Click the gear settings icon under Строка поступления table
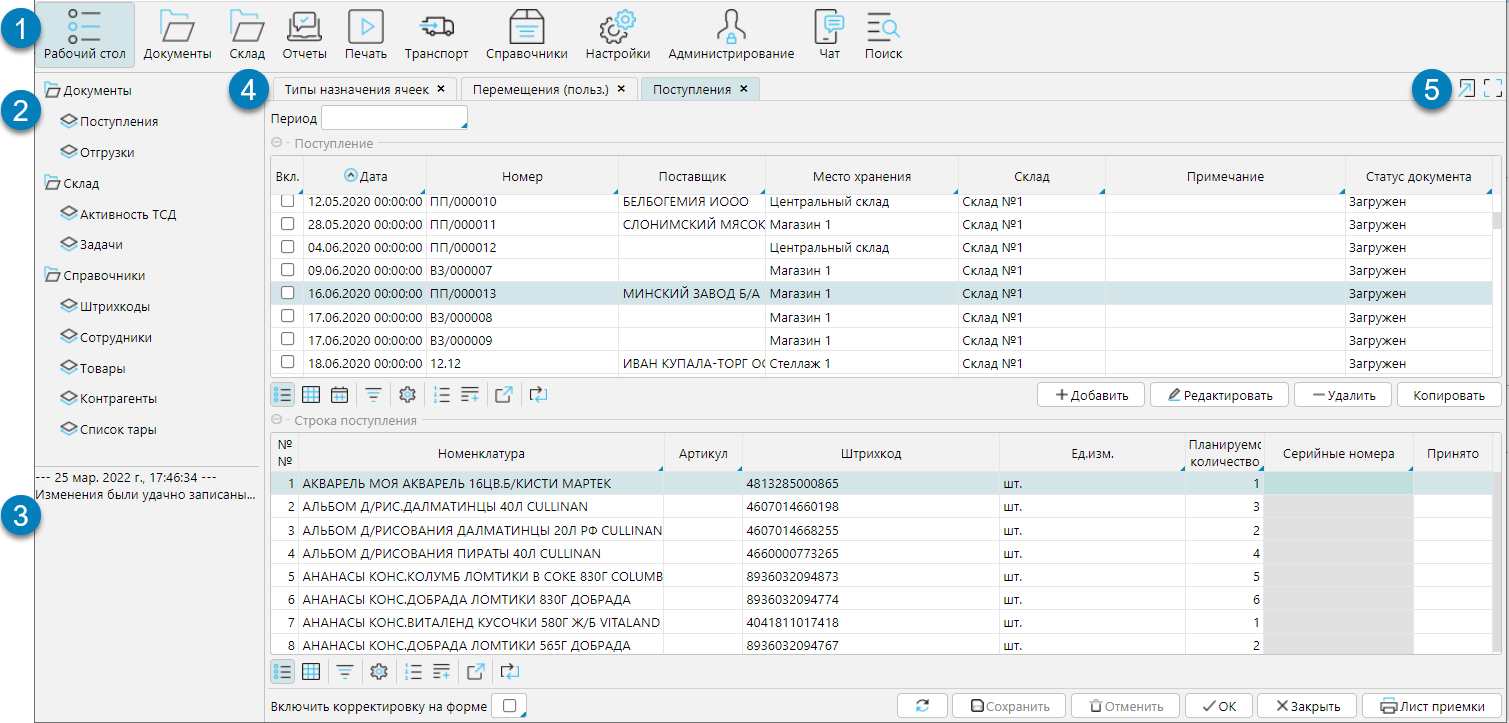Image resolution: width=1509 pixels, height=723 pixels. [x=378, y=671]
